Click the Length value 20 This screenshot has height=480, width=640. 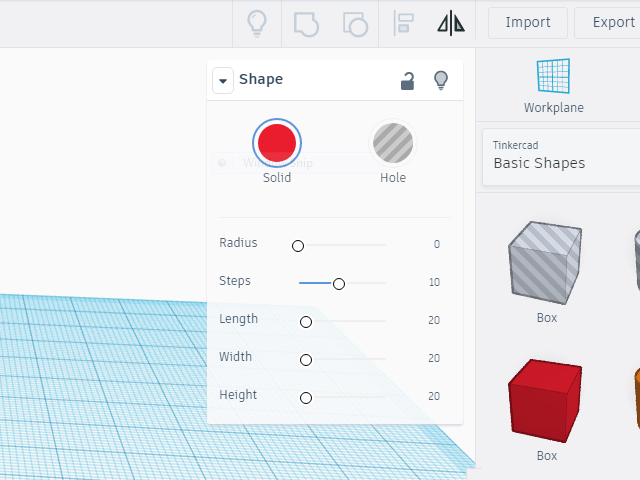coord(434,320)
